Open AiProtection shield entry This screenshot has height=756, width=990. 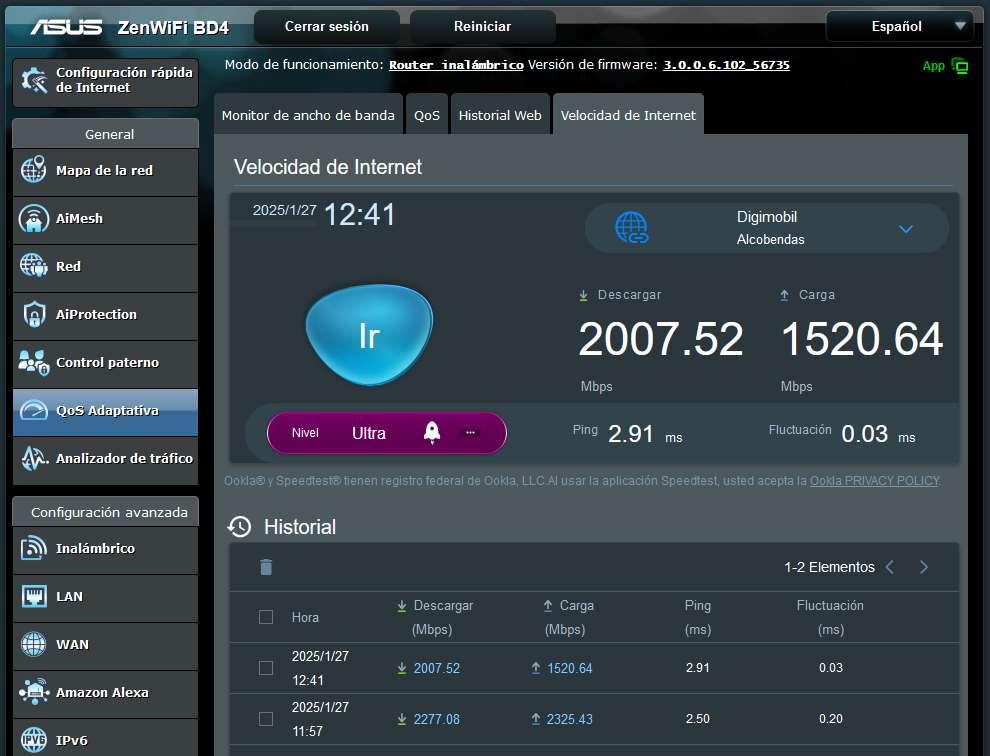tap(105, 315)
